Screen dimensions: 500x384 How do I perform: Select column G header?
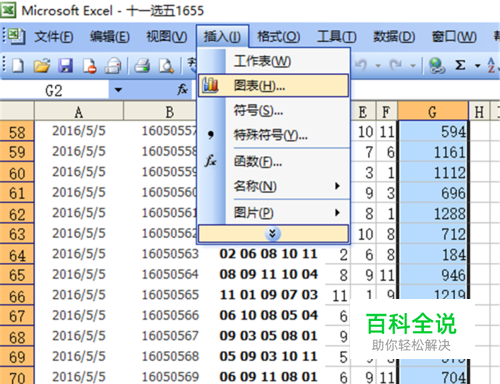pos(433,112)
